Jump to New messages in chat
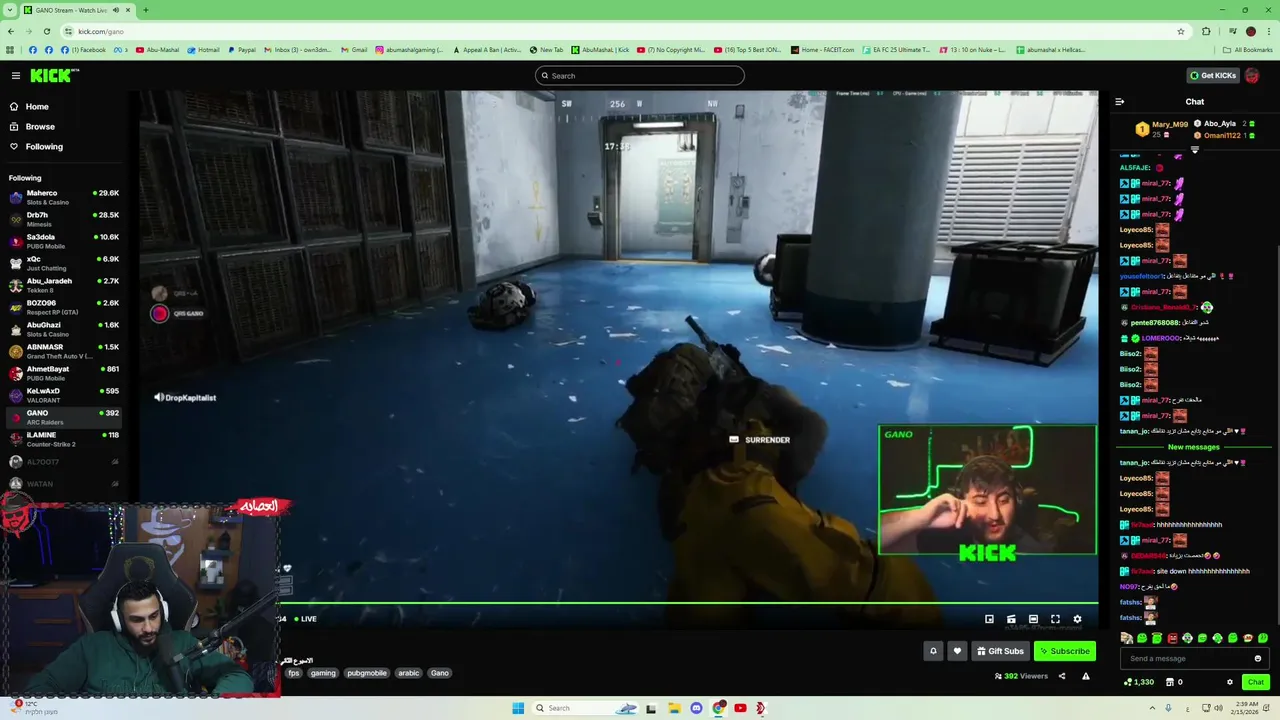Screen dimensions: 1280x720 pos(1194,447)
